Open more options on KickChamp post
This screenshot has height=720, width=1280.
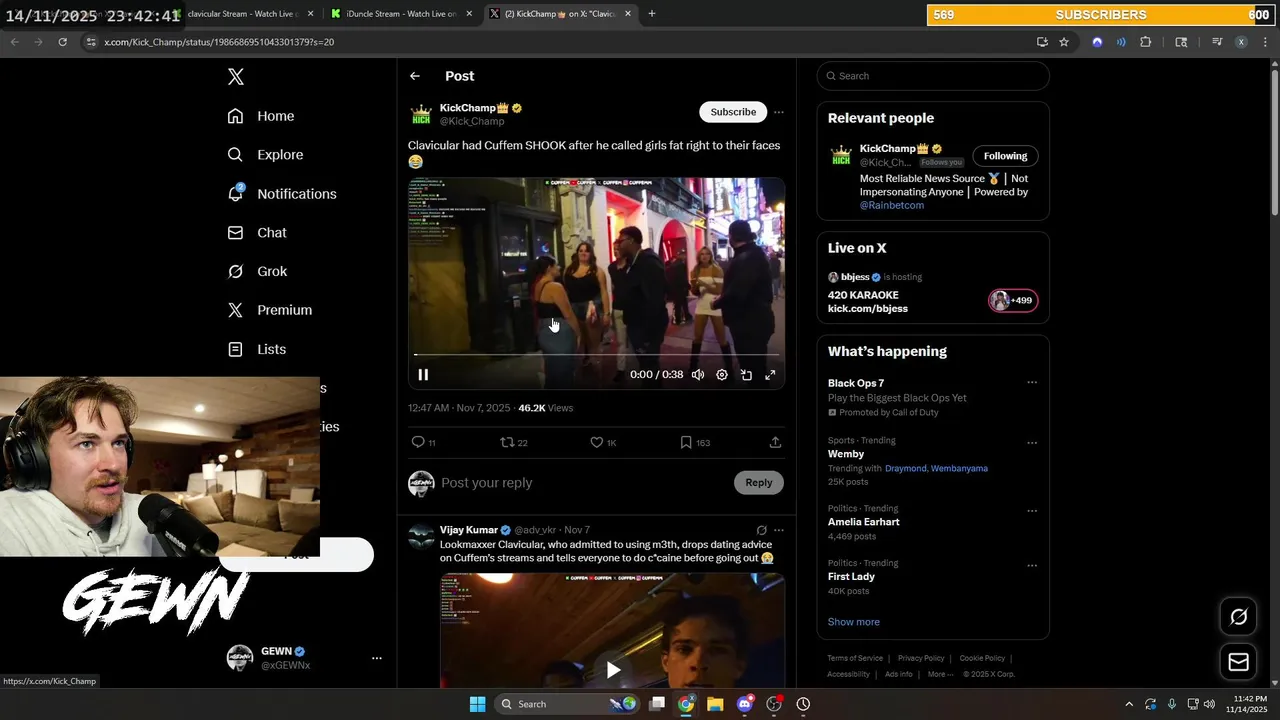[779, 112]
